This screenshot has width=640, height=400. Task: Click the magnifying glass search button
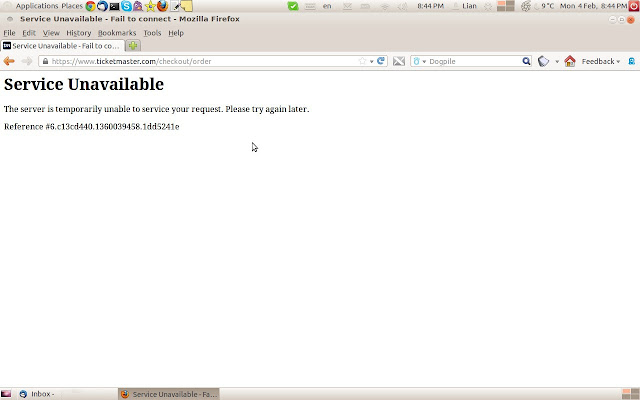(527, 61)
